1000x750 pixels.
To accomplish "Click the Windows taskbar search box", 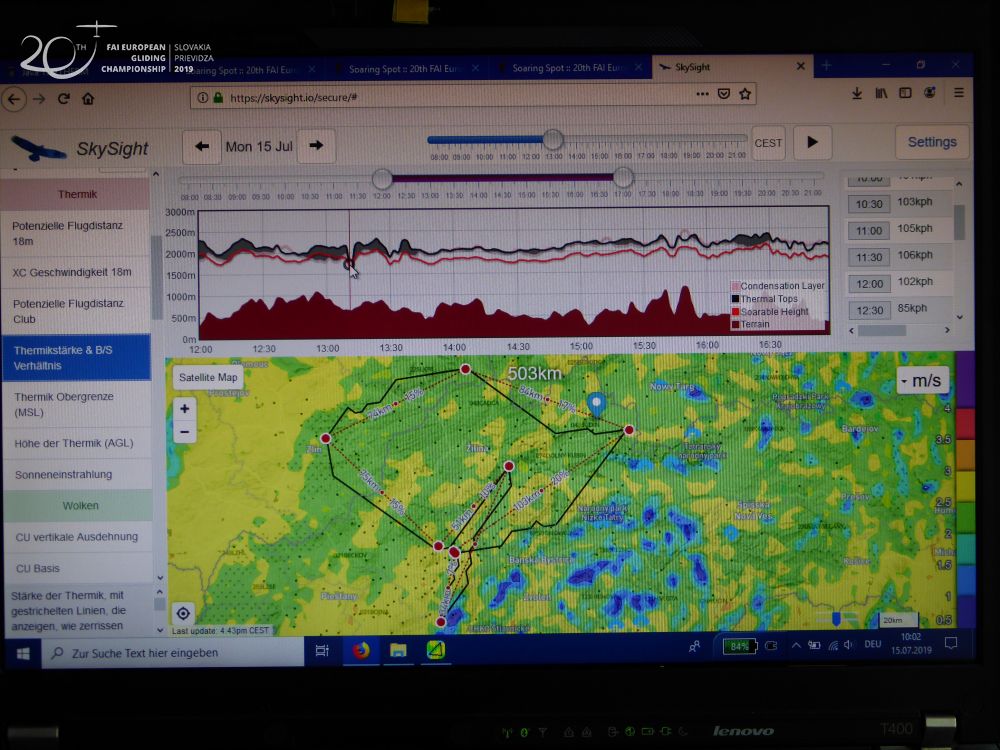I will 172,653.
